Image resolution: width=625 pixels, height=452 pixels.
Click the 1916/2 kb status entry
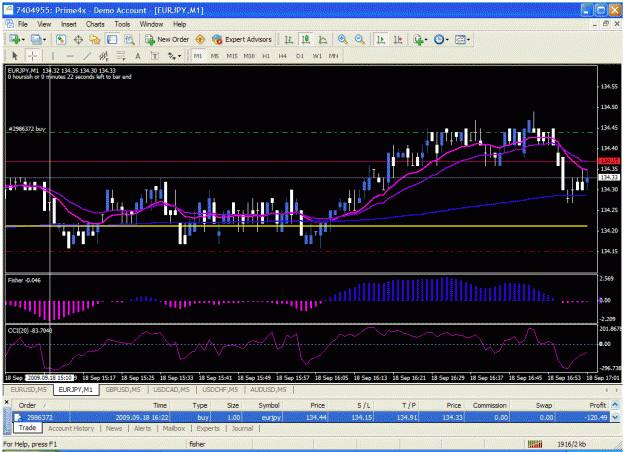572,444
